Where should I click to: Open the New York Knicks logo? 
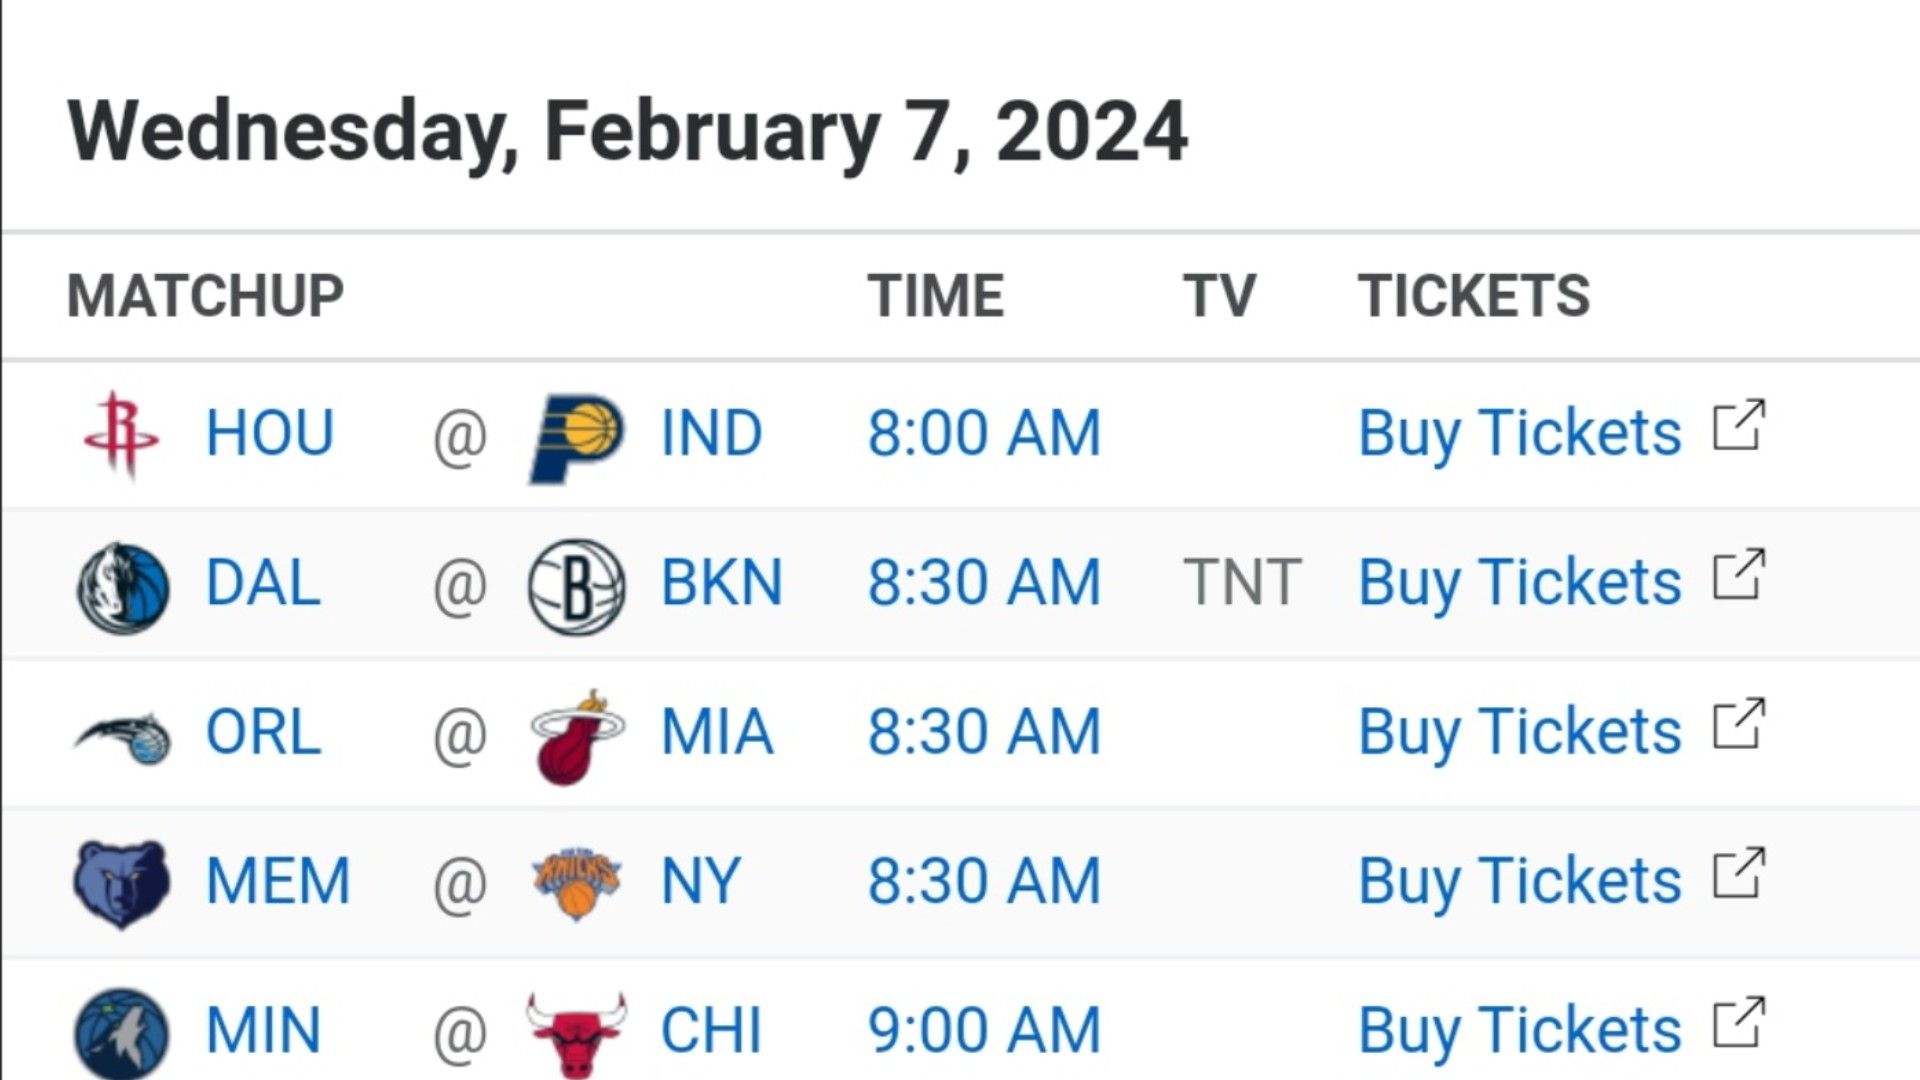pyautogui.click(x=577, y=883)
